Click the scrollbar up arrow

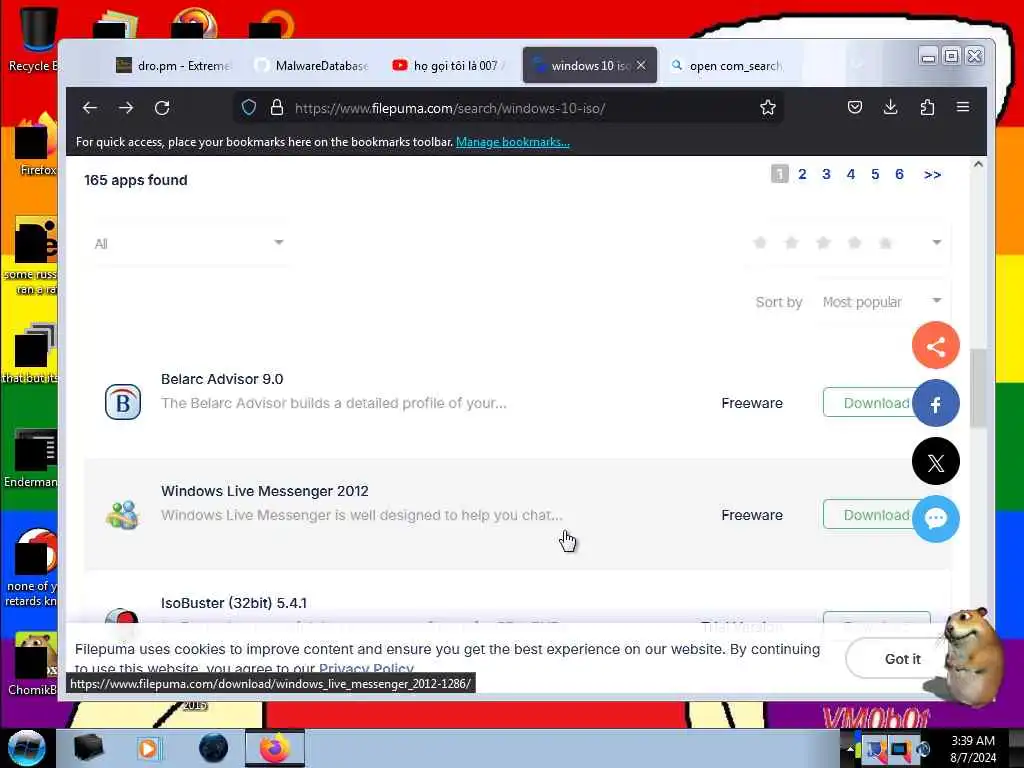click(978, 165)
